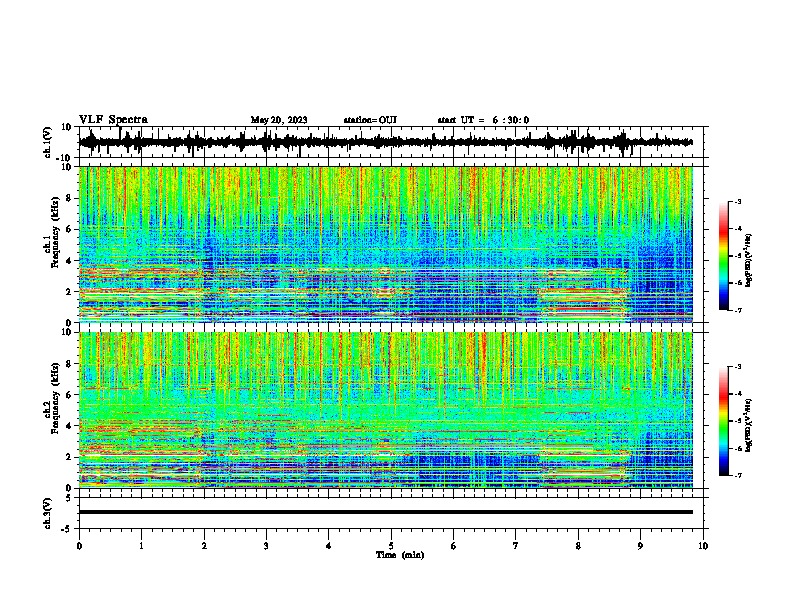Click the 7 tick label on the time axis
792x612 pixels.
(x=516, y=546)
